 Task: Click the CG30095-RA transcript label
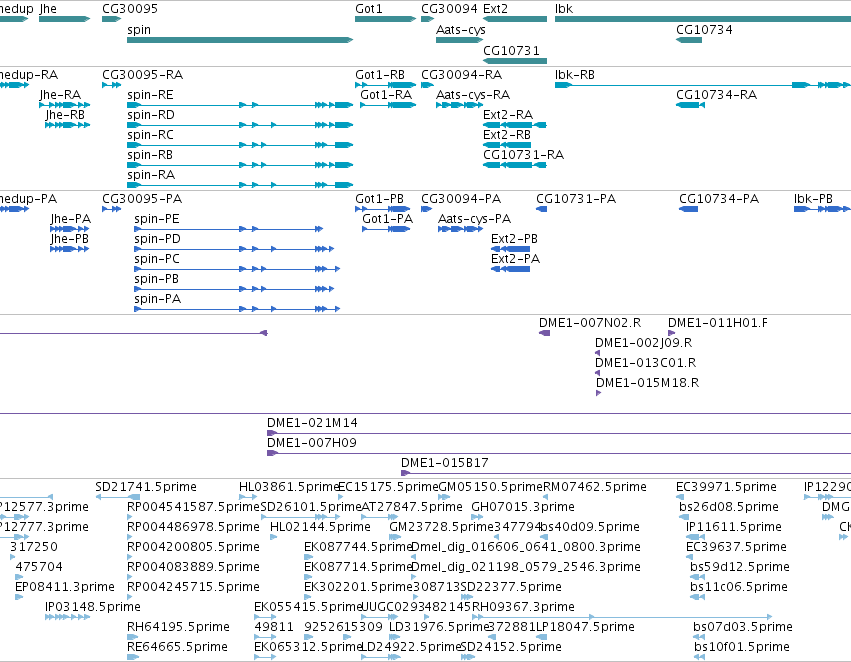[143, 74]
